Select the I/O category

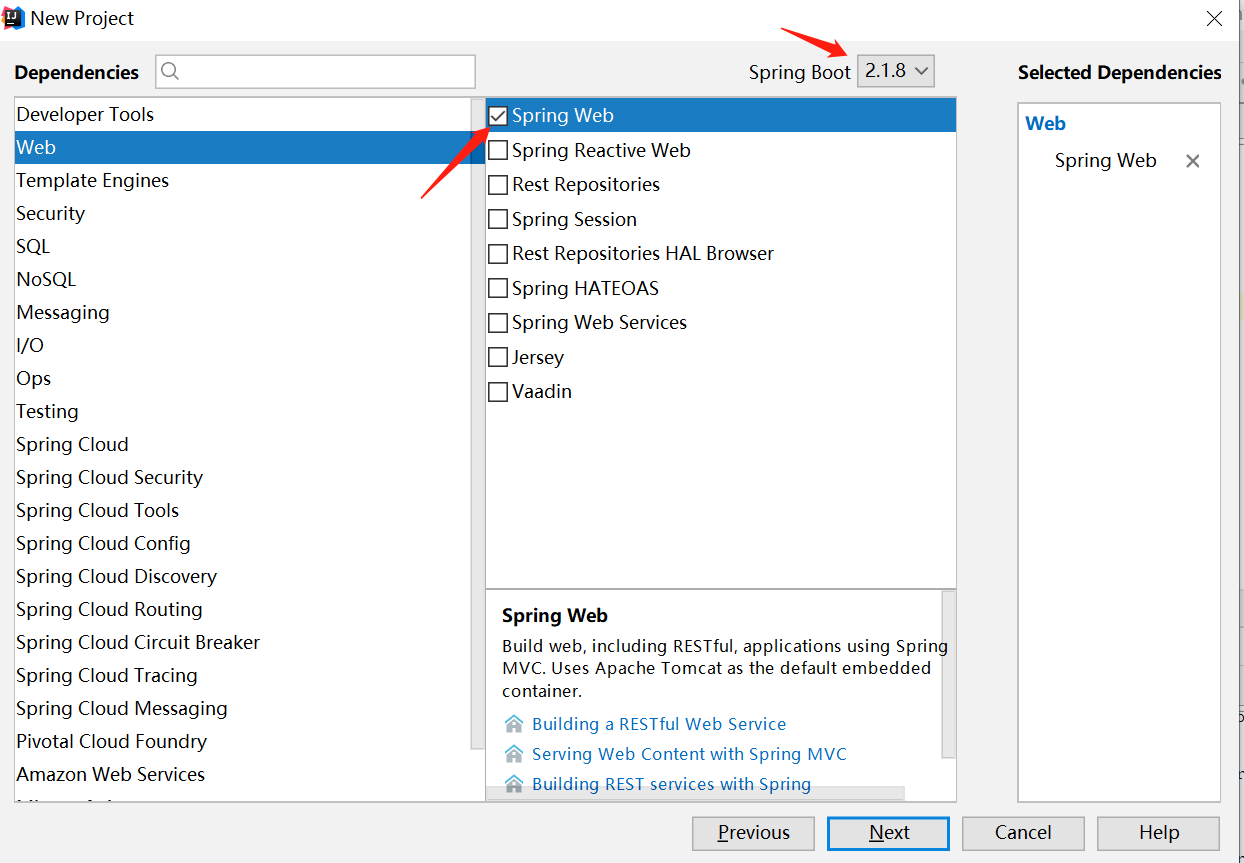click(243, 345)
